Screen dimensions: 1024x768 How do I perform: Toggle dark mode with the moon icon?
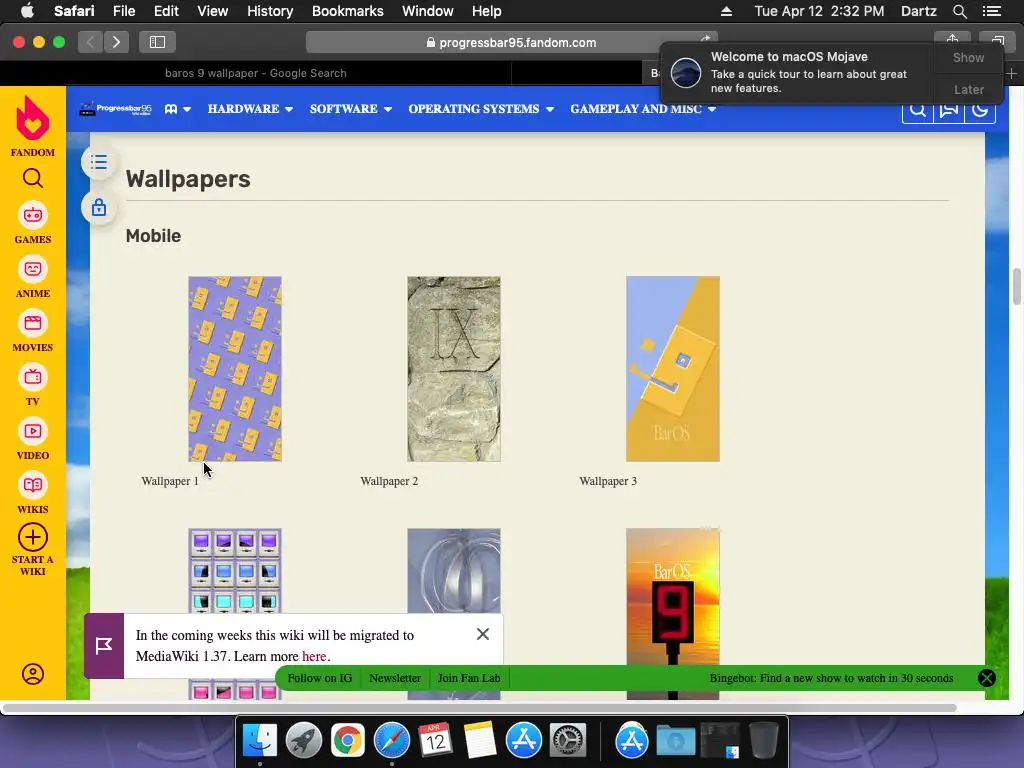click(980, 110)
